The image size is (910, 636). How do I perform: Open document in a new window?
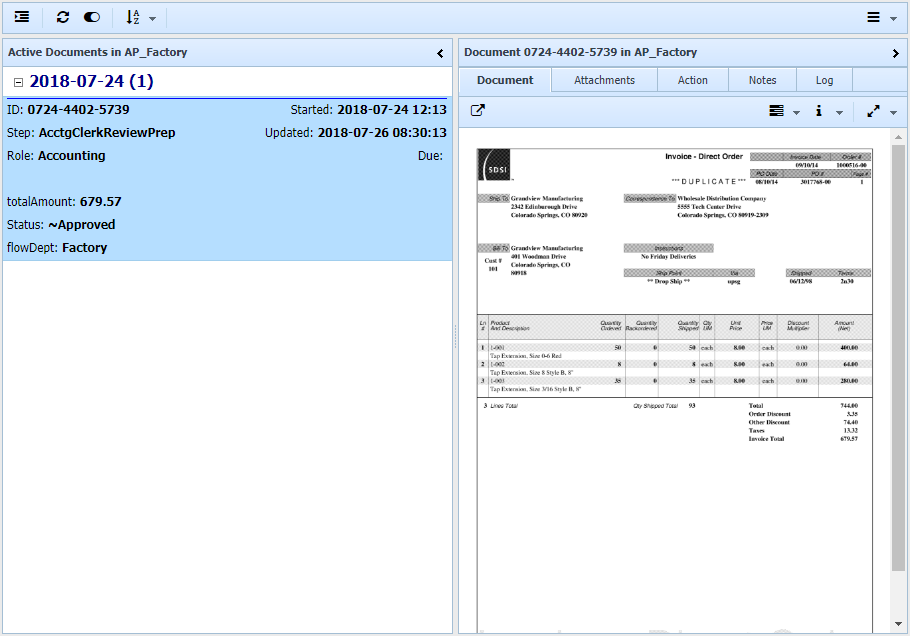tap(478, 111)
